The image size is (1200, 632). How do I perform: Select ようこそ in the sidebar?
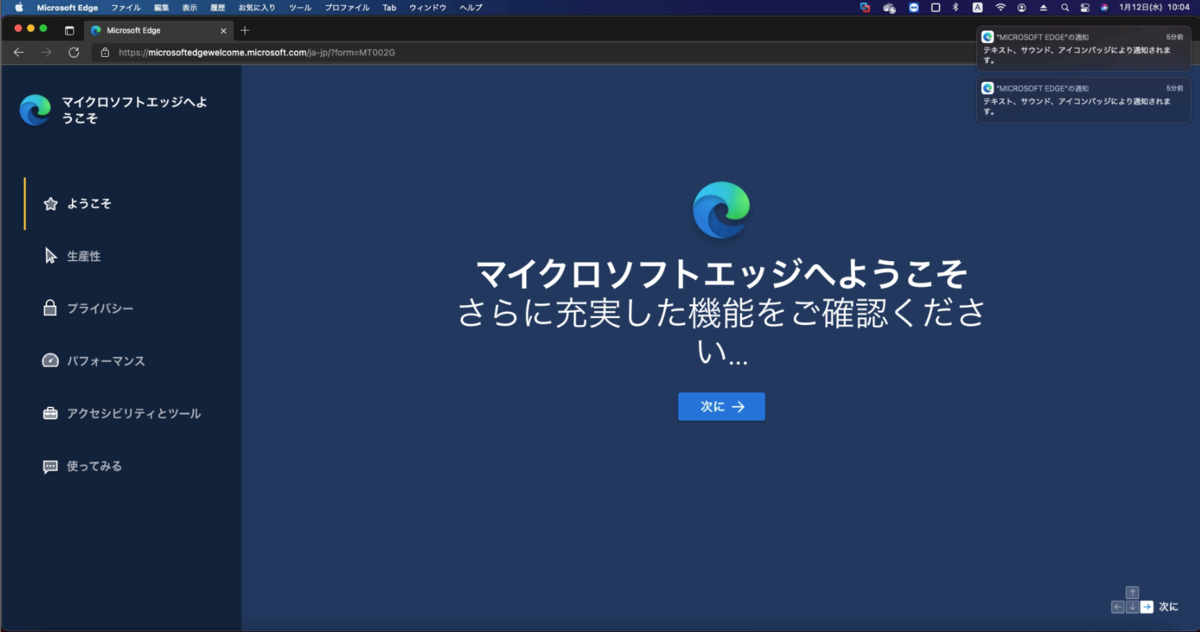pos(89,204)
